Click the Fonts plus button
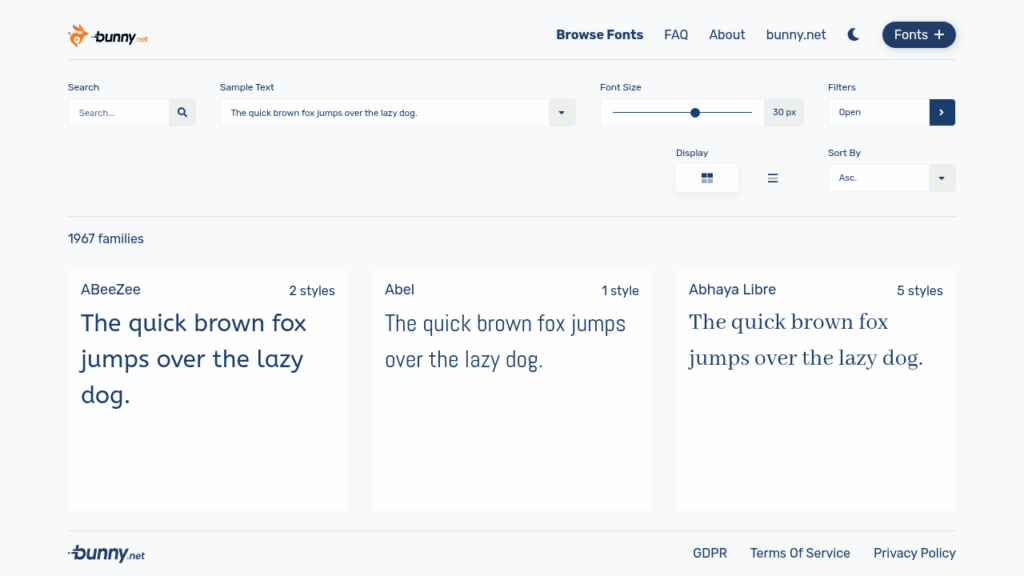The image size is (1024, 576). (919, 35)
